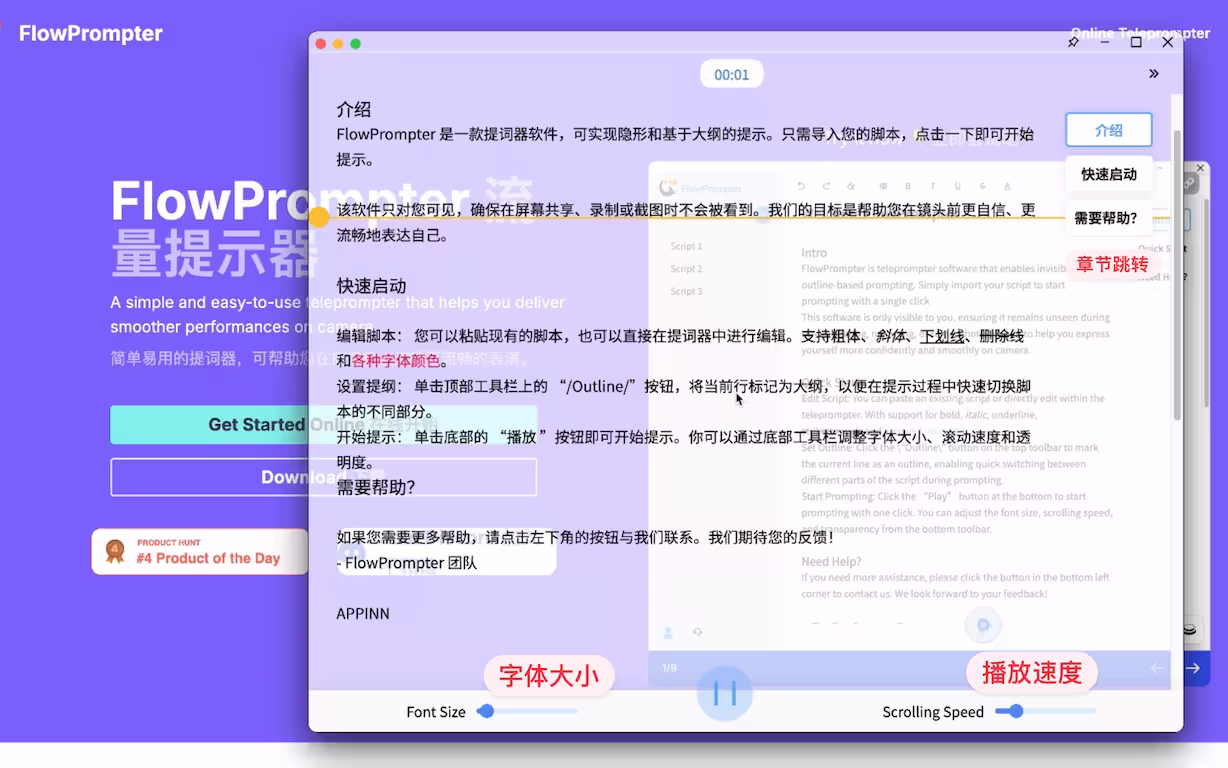The image size is (1228, 768).
Task: Jump to the 需要帮助? outline section
Action: (x=1109, y=218)
